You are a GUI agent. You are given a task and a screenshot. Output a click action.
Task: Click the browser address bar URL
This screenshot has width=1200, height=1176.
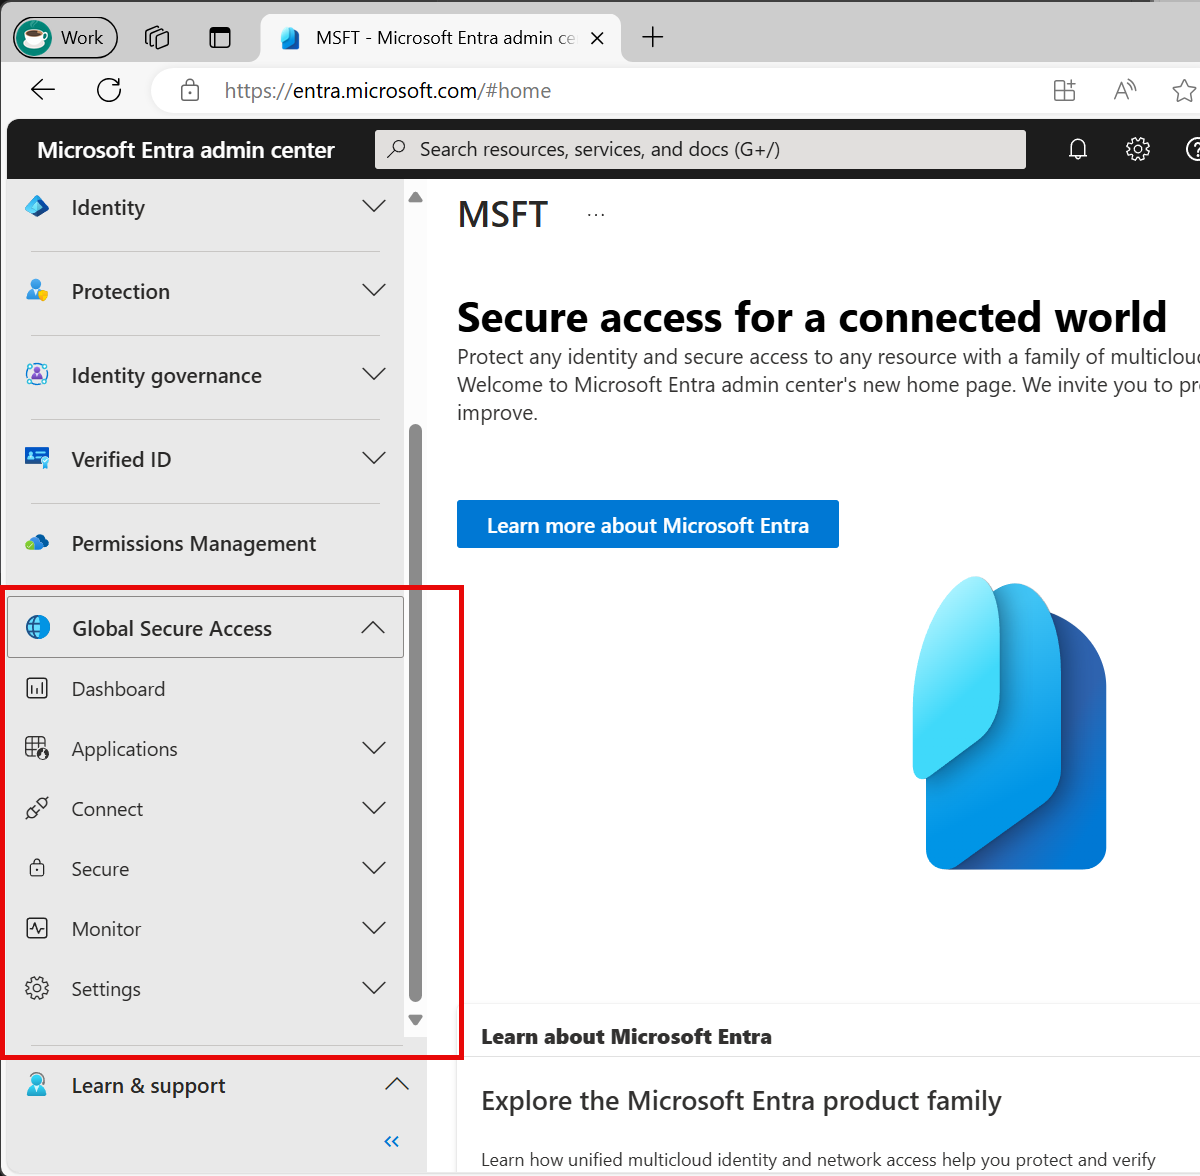[x=388, y=91]
